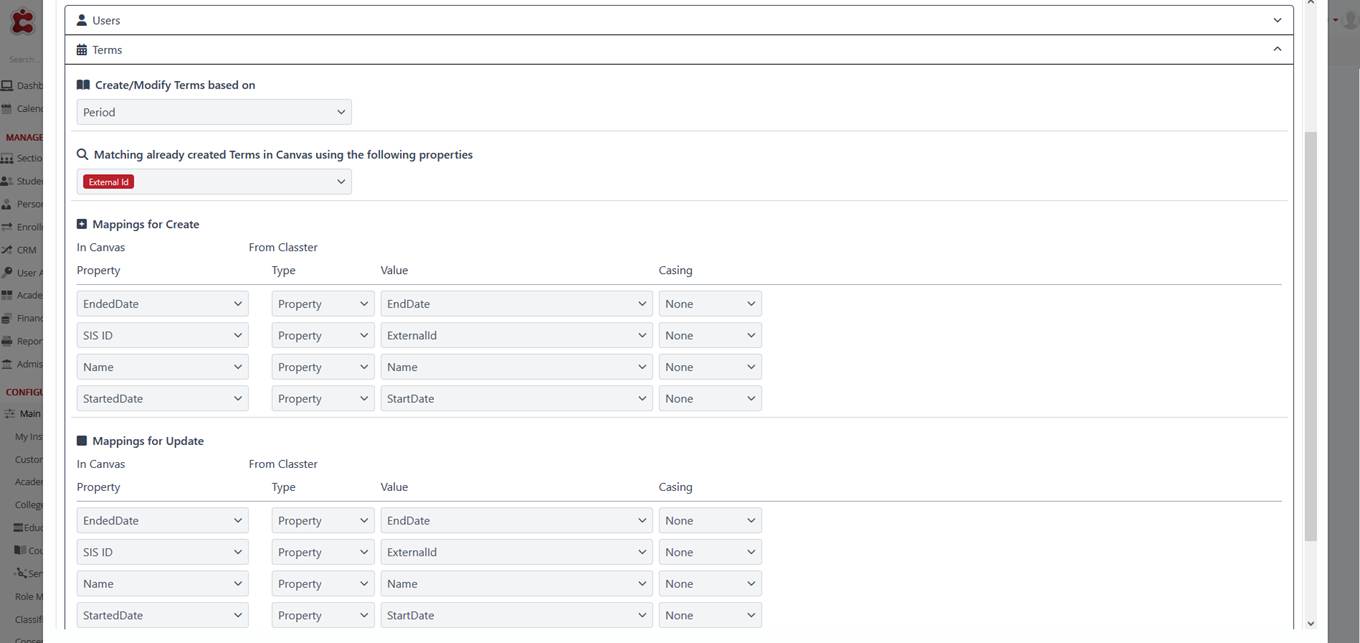Image resolution: width=1360 pixels, height=643 pixels.
Task: Open the EndedDate property dropdown in Mappings for Update
Action: pyautogui.click(x=163, y=521)
